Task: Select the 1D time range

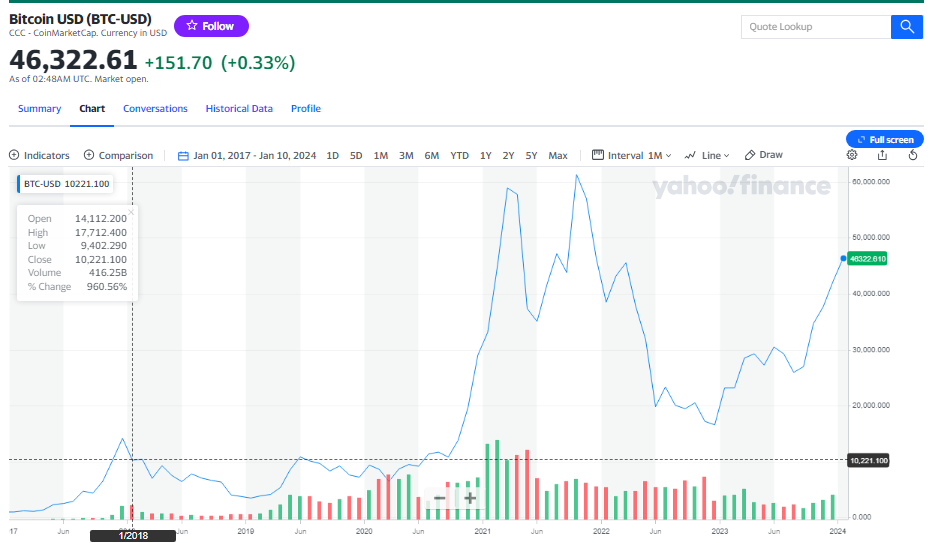Action: 332,155
